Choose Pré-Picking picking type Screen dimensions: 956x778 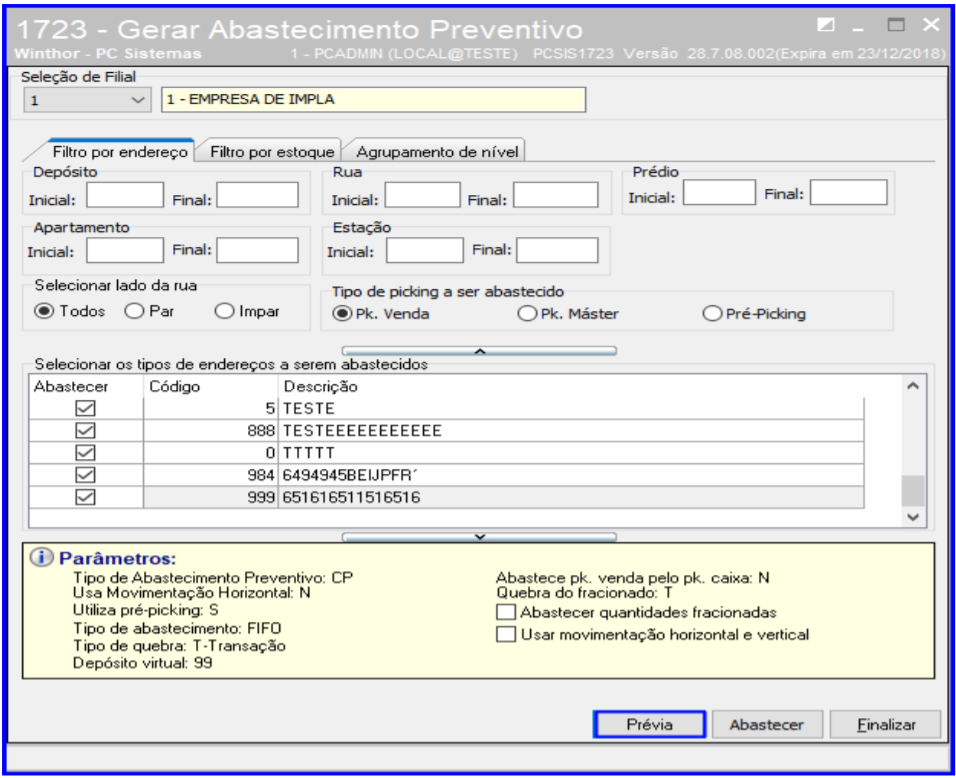[754, 313]
